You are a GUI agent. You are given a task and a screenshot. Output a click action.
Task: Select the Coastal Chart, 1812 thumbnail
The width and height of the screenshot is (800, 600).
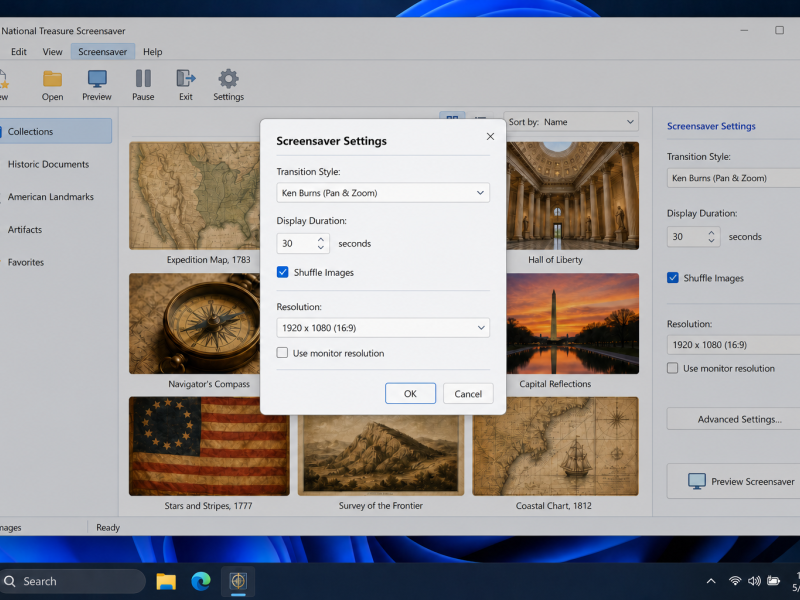pos(555,446)
